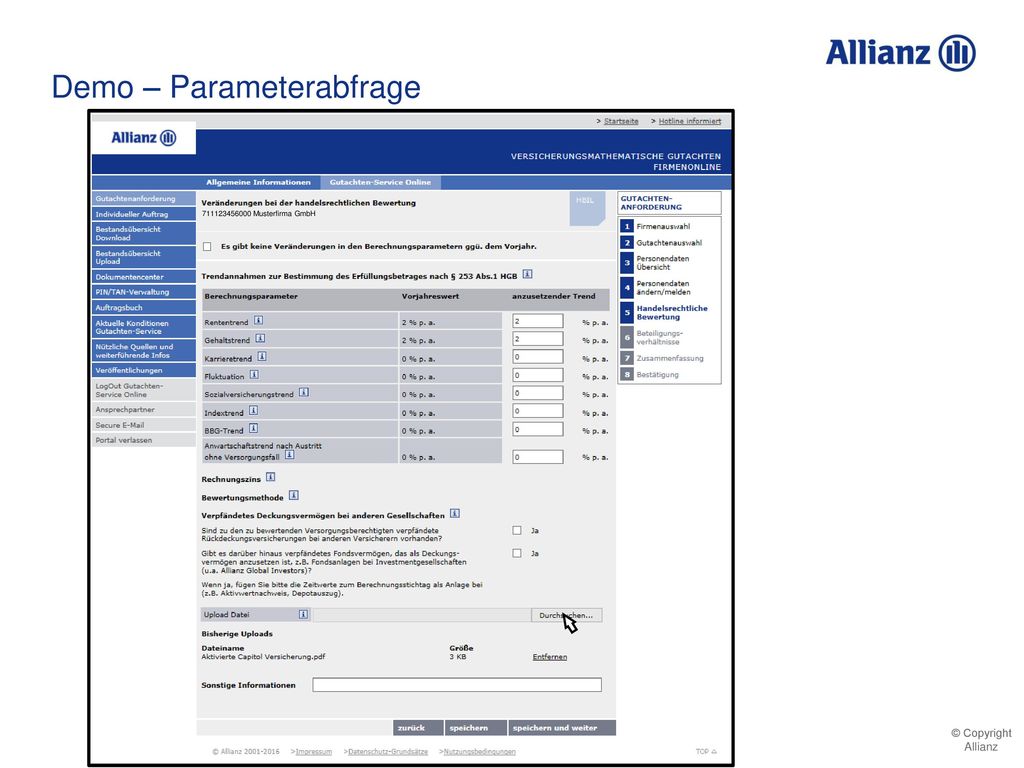Click Karrieretrend value input field

[537, 357]
